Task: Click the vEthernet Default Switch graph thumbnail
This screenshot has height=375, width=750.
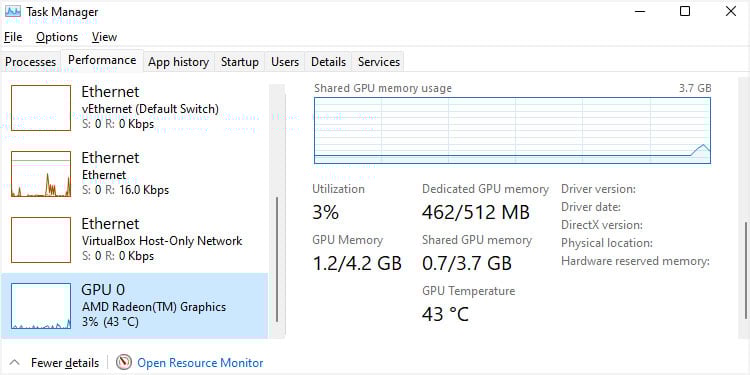Action: (x=41, y=108)
